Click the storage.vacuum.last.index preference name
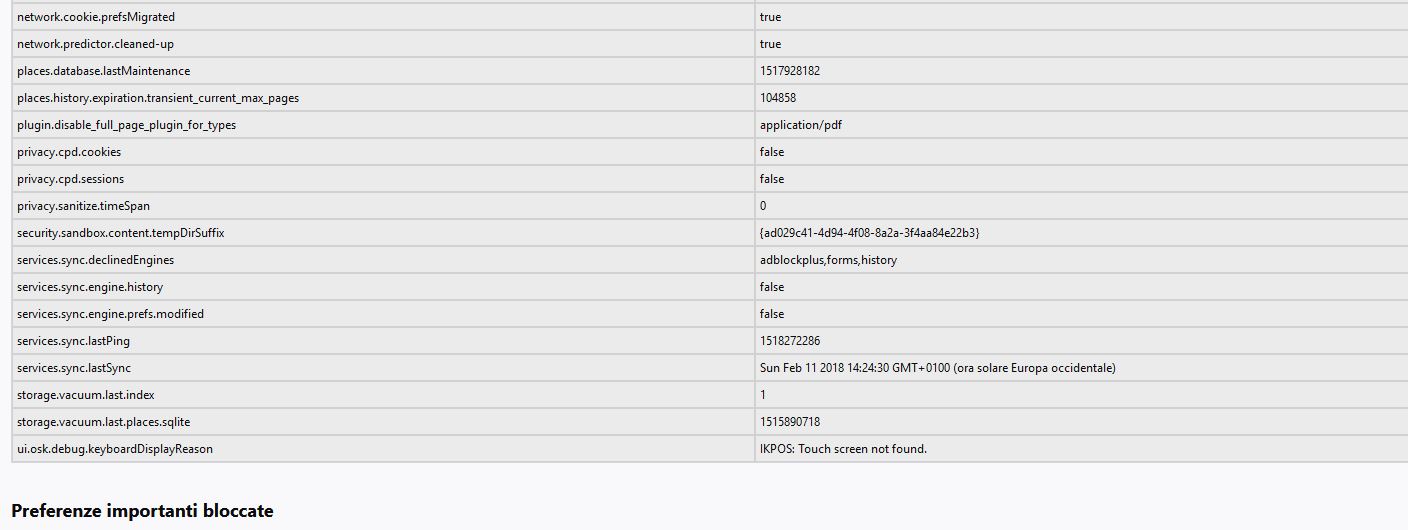The image size is (1408, 530). coord(86,395)
